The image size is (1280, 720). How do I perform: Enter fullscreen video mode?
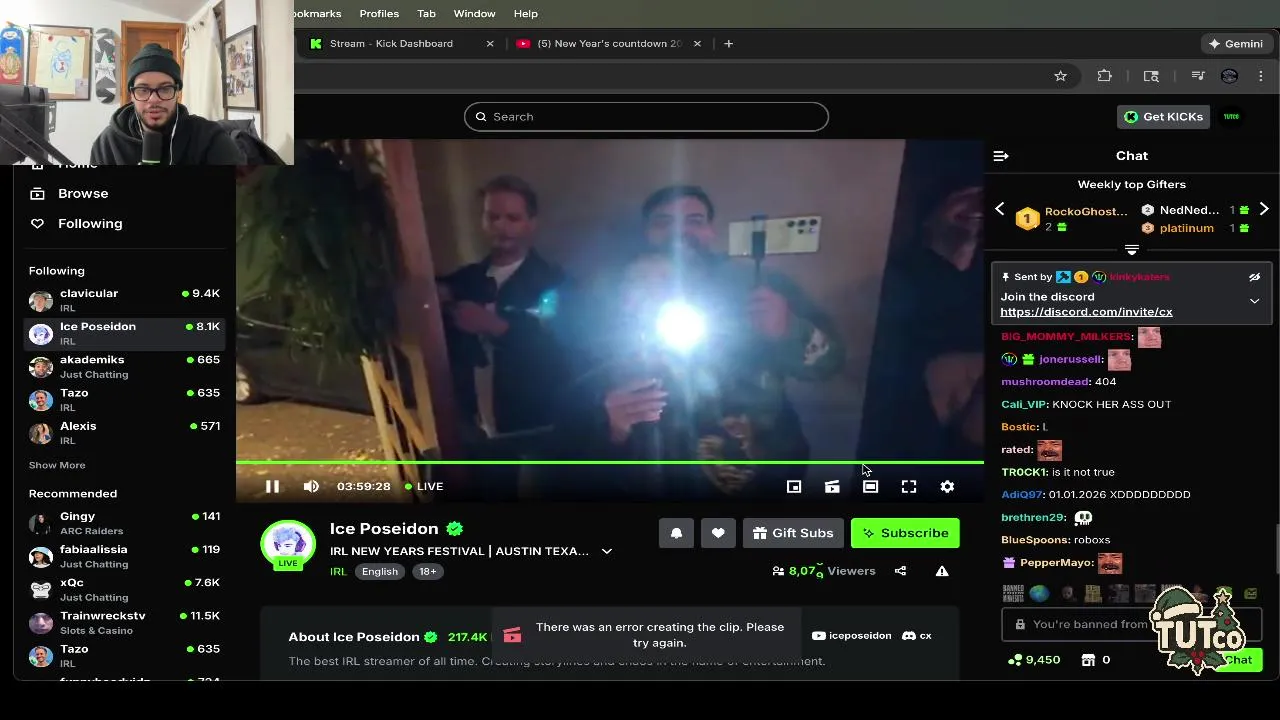pyautogui.click(x=909, y=487)
